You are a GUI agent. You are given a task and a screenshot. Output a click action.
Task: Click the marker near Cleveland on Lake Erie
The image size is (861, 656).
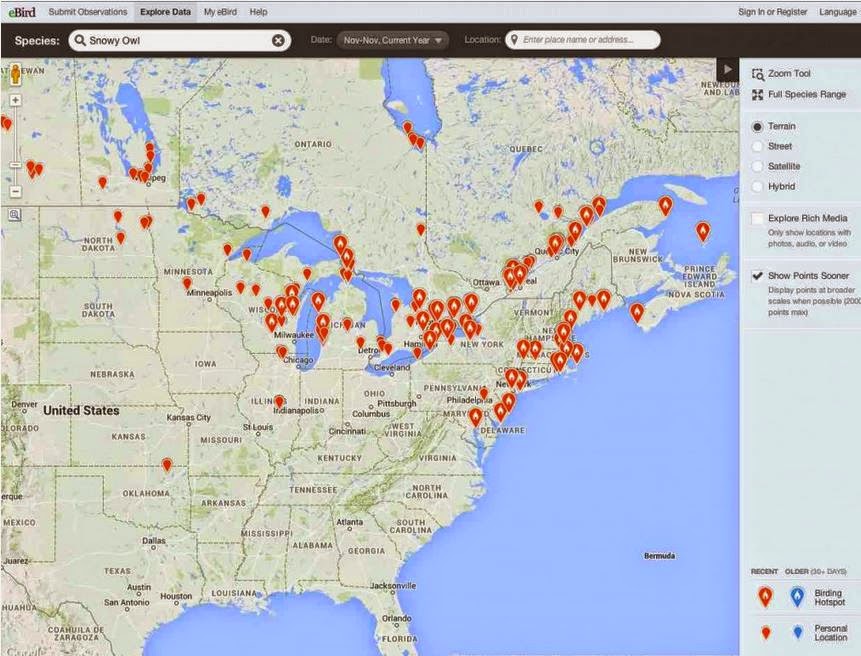click(x=417, y=352)
